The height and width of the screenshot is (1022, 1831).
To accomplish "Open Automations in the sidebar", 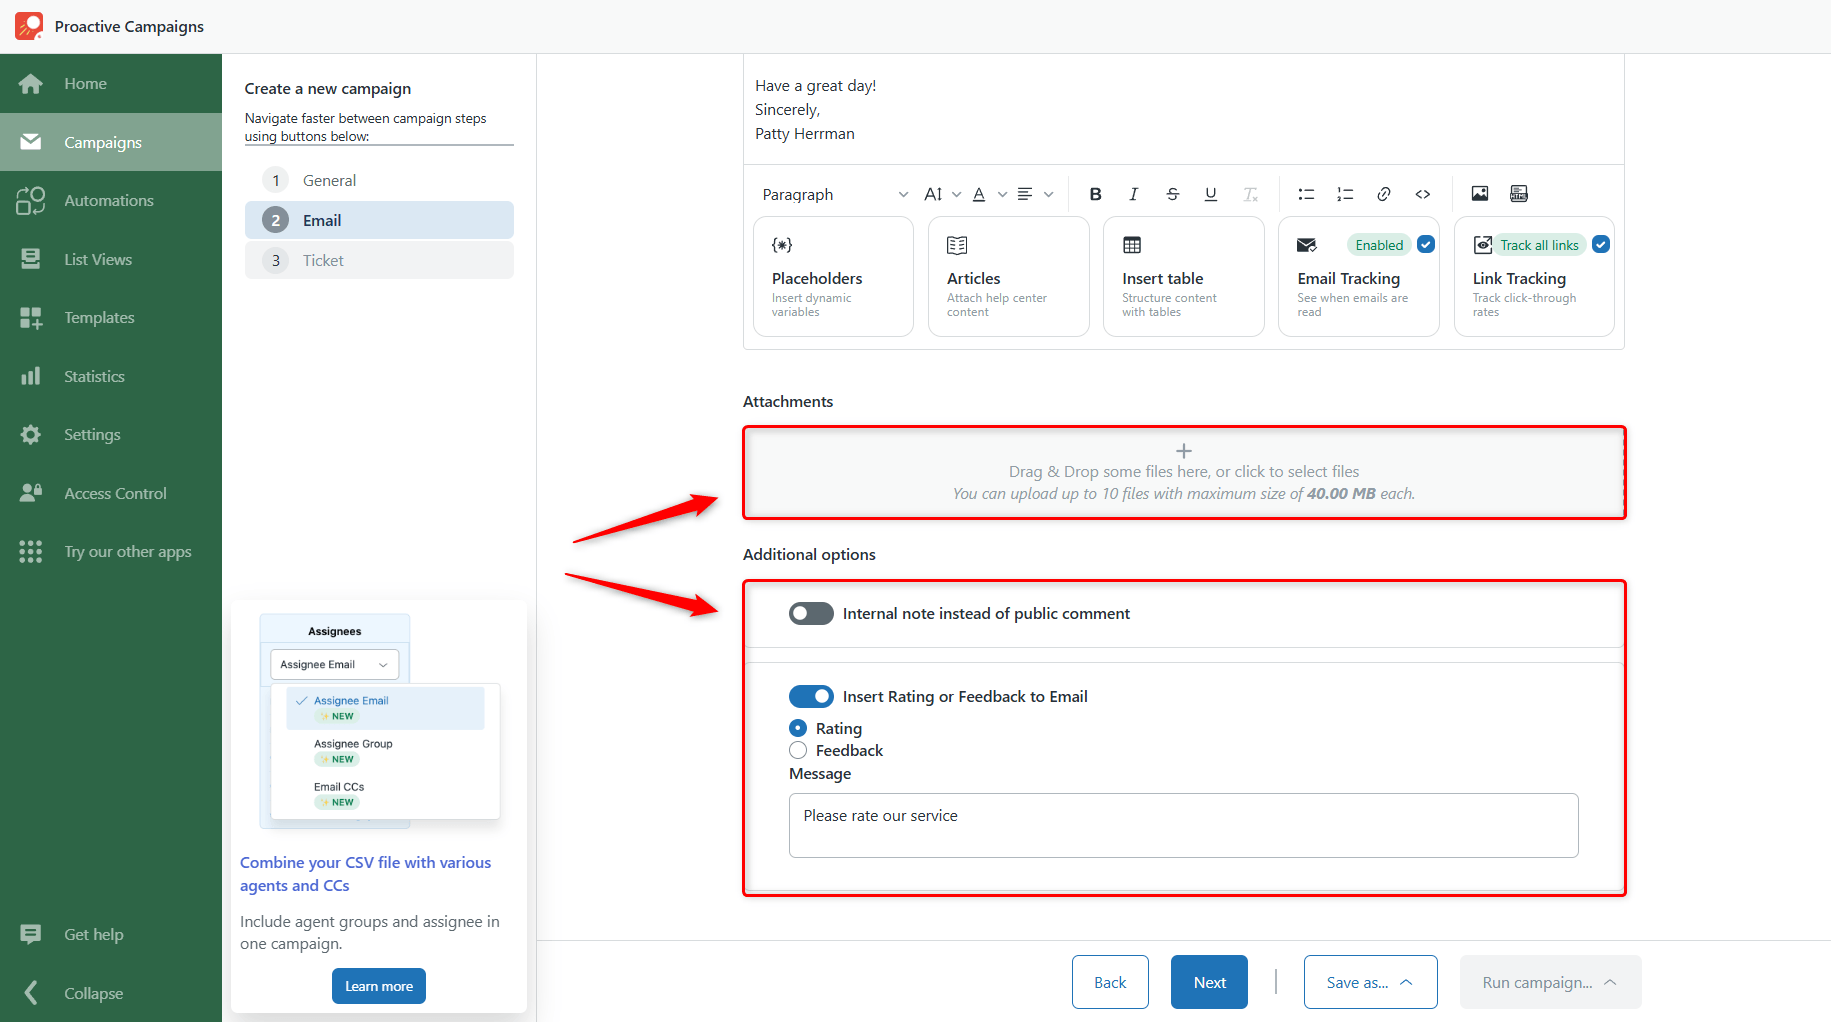I will click(x=111, y=200).
